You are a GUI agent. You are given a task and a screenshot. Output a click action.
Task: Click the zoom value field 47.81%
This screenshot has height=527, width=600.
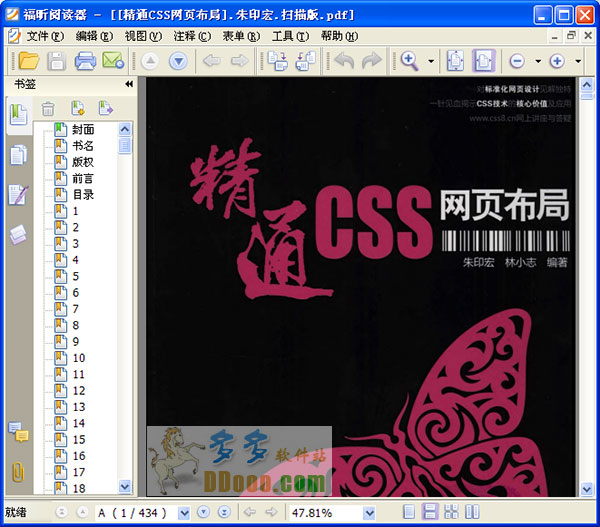(x=326, y=513)
